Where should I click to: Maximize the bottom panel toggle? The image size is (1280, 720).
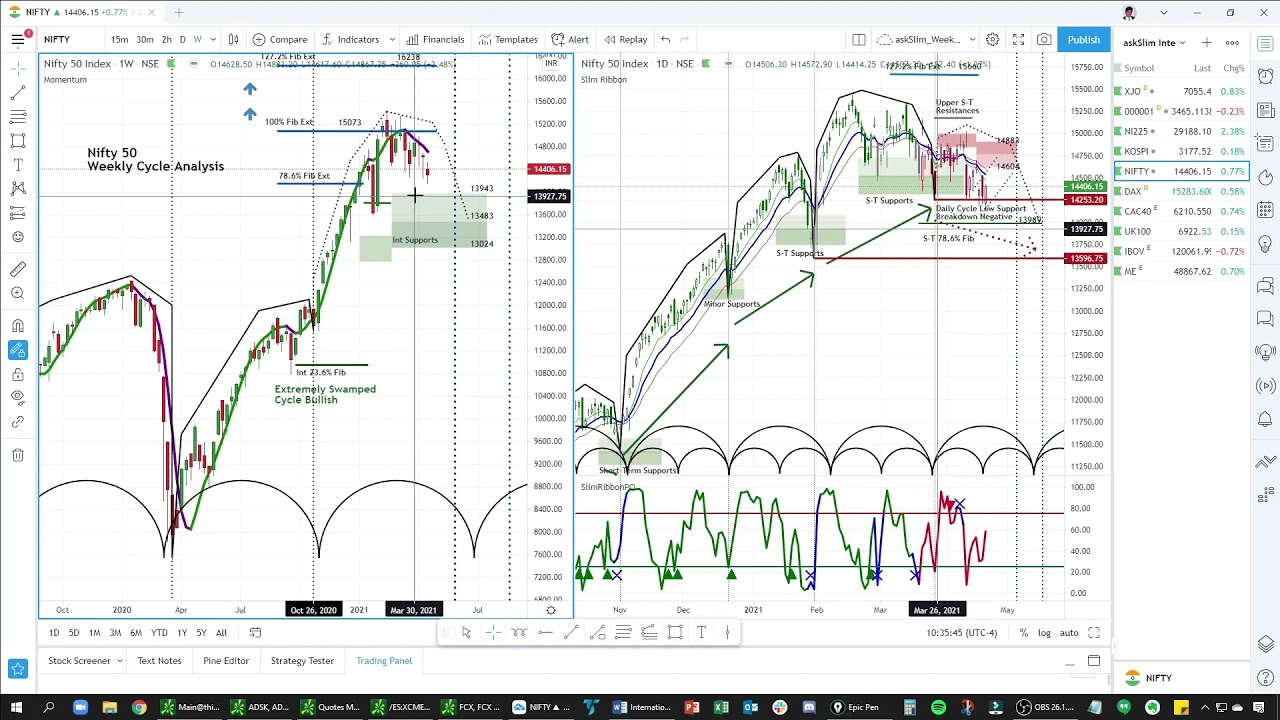coord(1093,660)
